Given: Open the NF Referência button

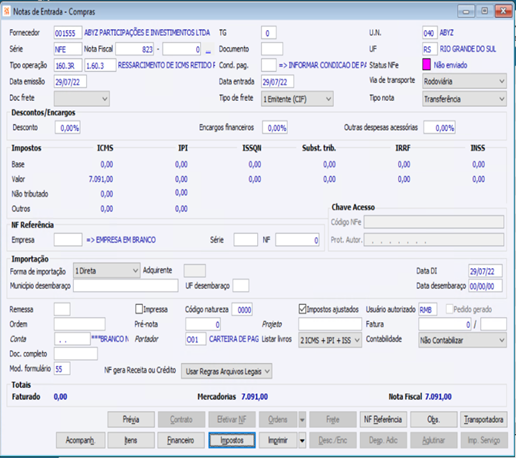Looking at the screenshot, I should click(383, 420).
